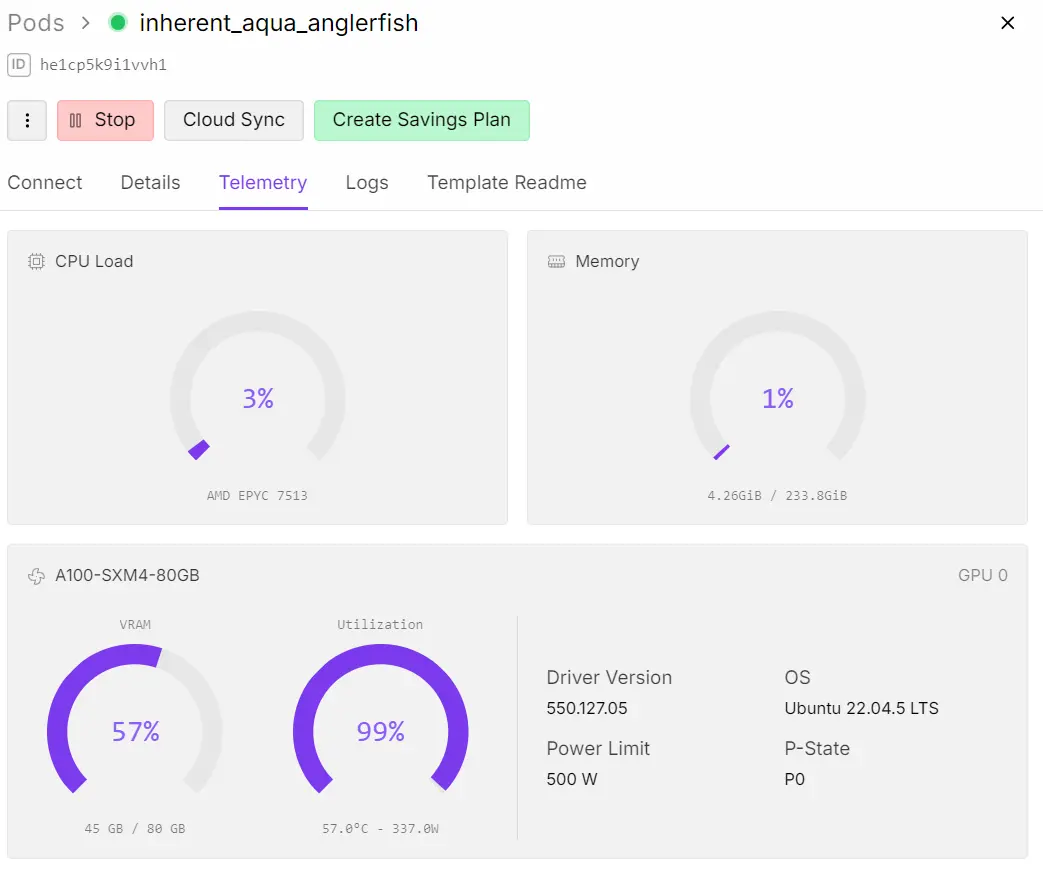
Task: Click the green pod status indicator dot
Action: (x=118, y=23)
